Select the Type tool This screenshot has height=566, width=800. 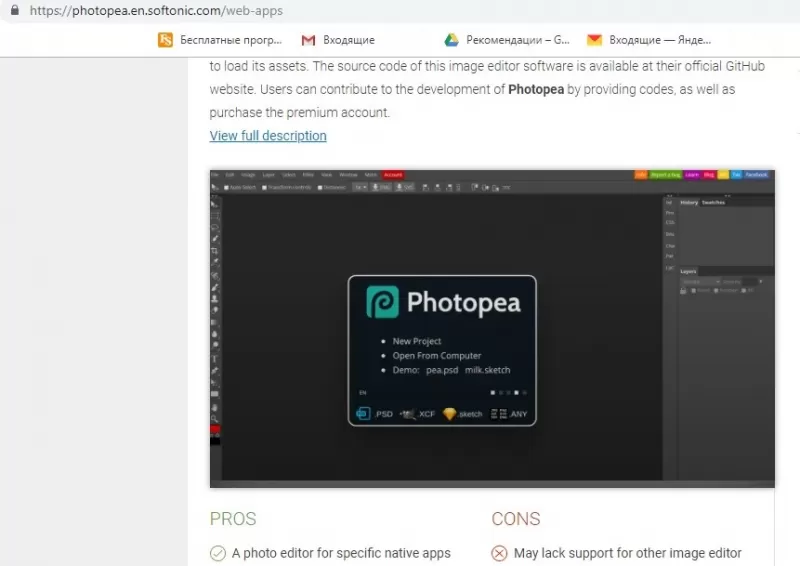pos(214,359)
